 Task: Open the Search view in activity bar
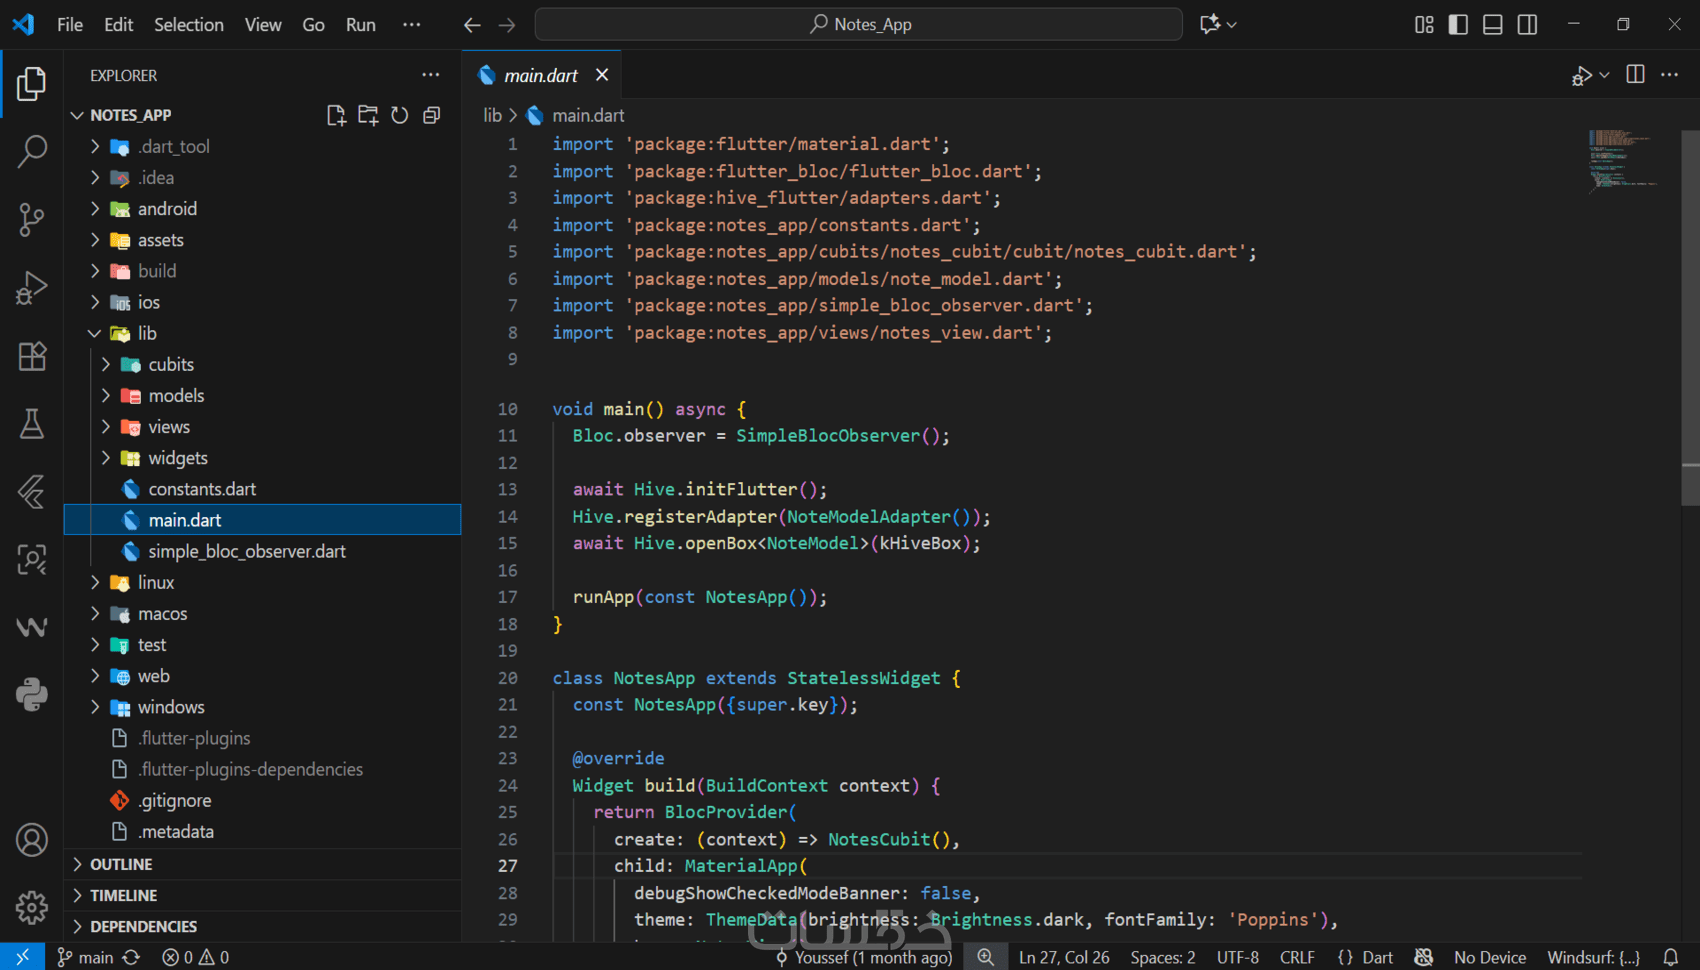[x=32, y=151]
